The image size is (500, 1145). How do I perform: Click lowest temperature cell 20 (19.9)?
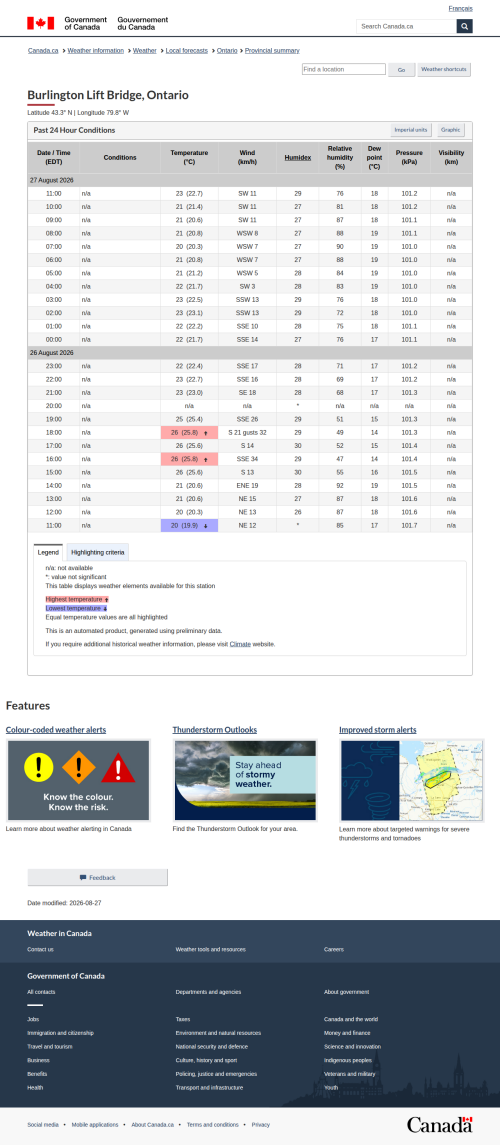189,525
